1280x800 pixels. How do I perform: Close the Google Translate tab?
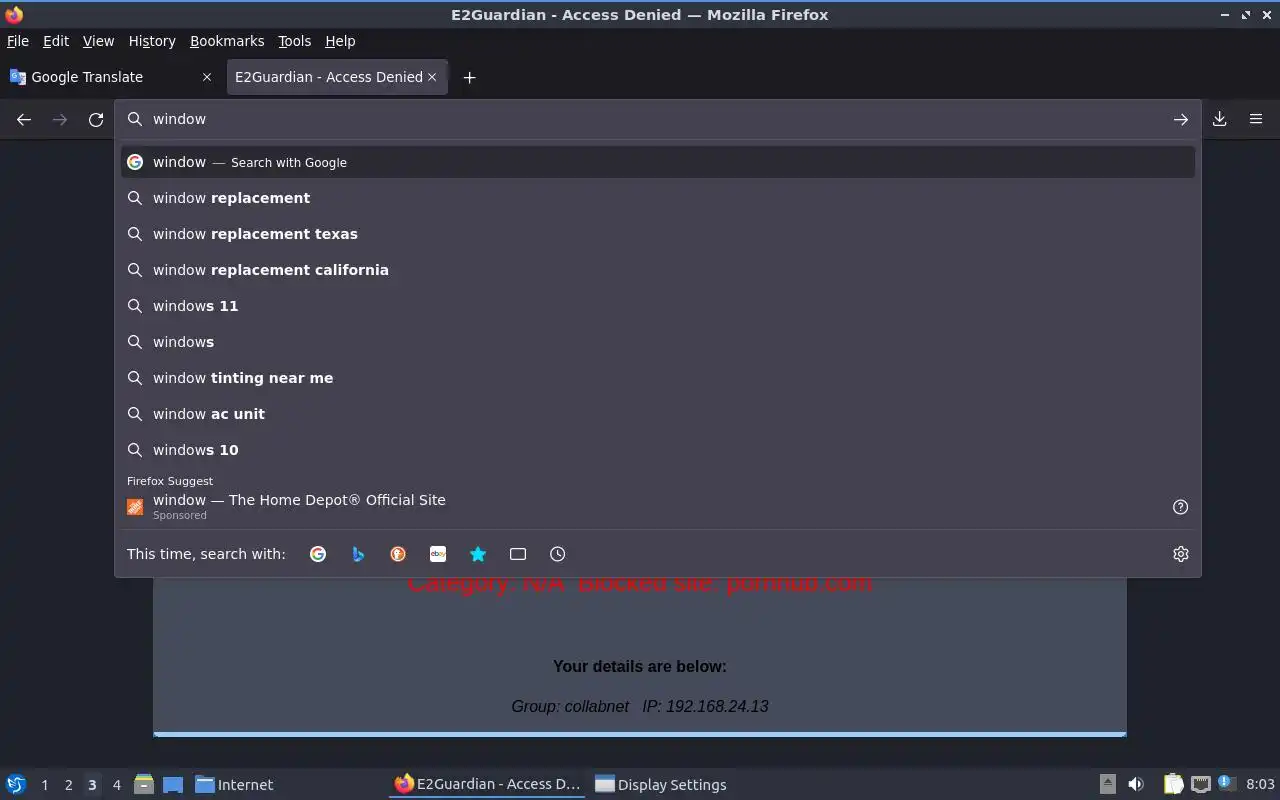[207, 77]
